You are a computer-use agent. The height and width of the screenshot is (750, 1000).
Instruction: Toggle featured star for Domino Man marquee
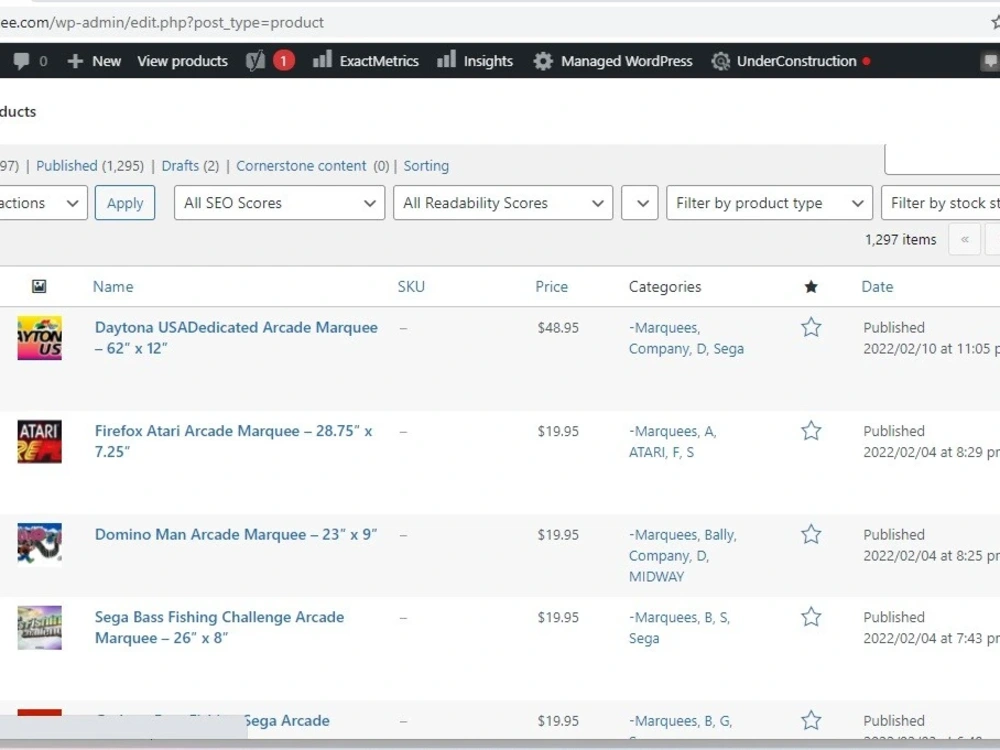click(811, 534)
